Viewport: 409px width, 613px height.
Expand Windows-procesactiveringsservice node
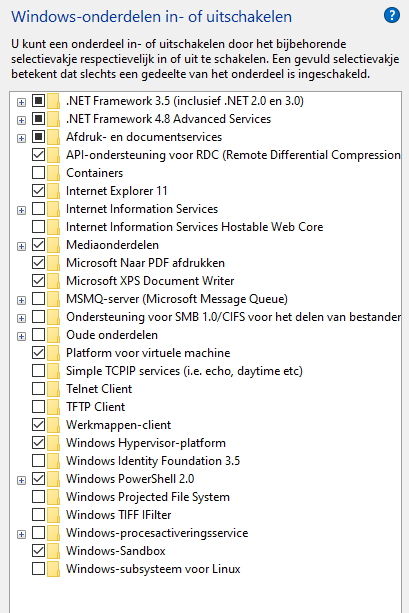point(22,534)
